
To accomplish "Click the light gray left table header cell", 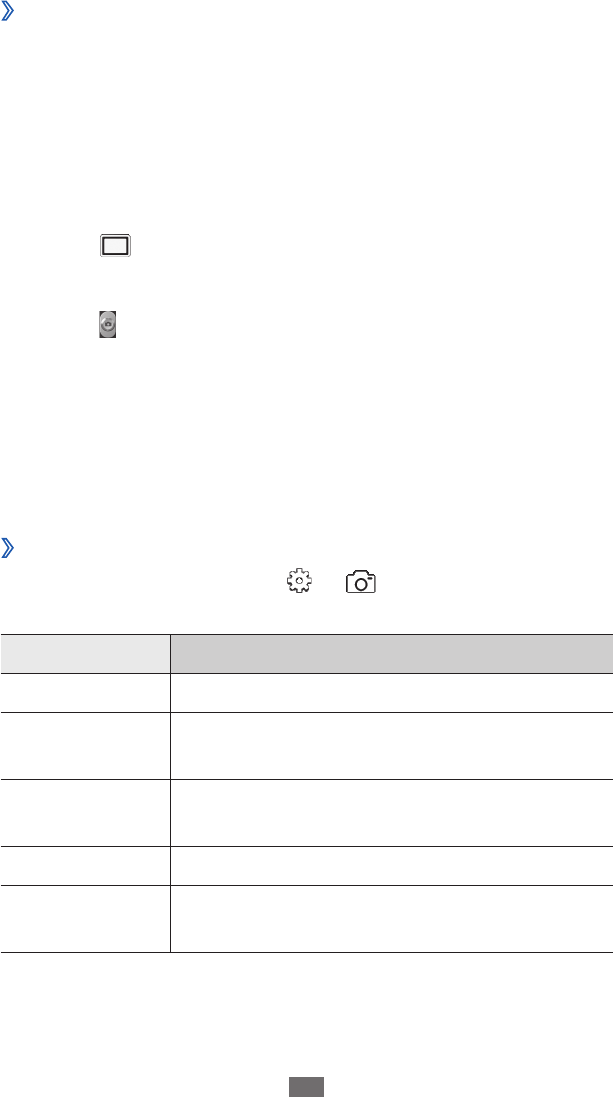I will pos(85,653).
